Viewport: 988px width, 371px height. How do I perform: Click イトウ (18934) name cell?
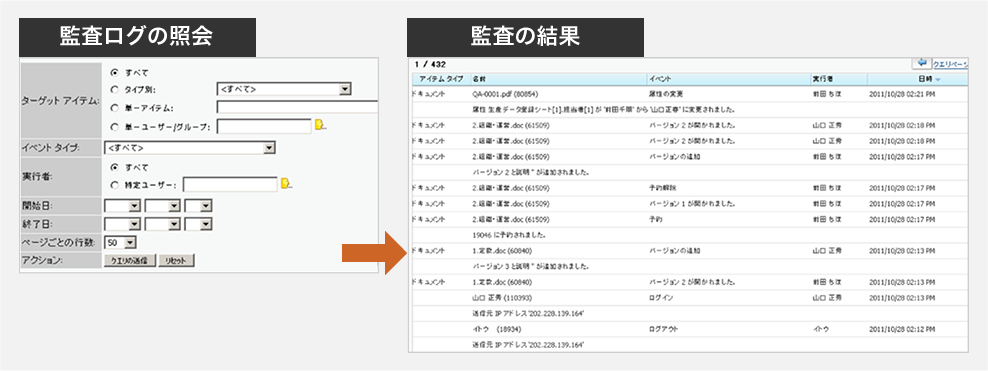[497, 329]
